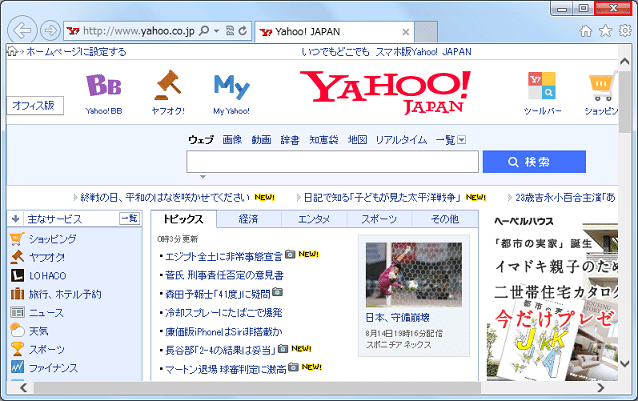This screenshot has width=638, height=401.
Task: Open the ツールバー icon
Action: click(x=542, y=85)
